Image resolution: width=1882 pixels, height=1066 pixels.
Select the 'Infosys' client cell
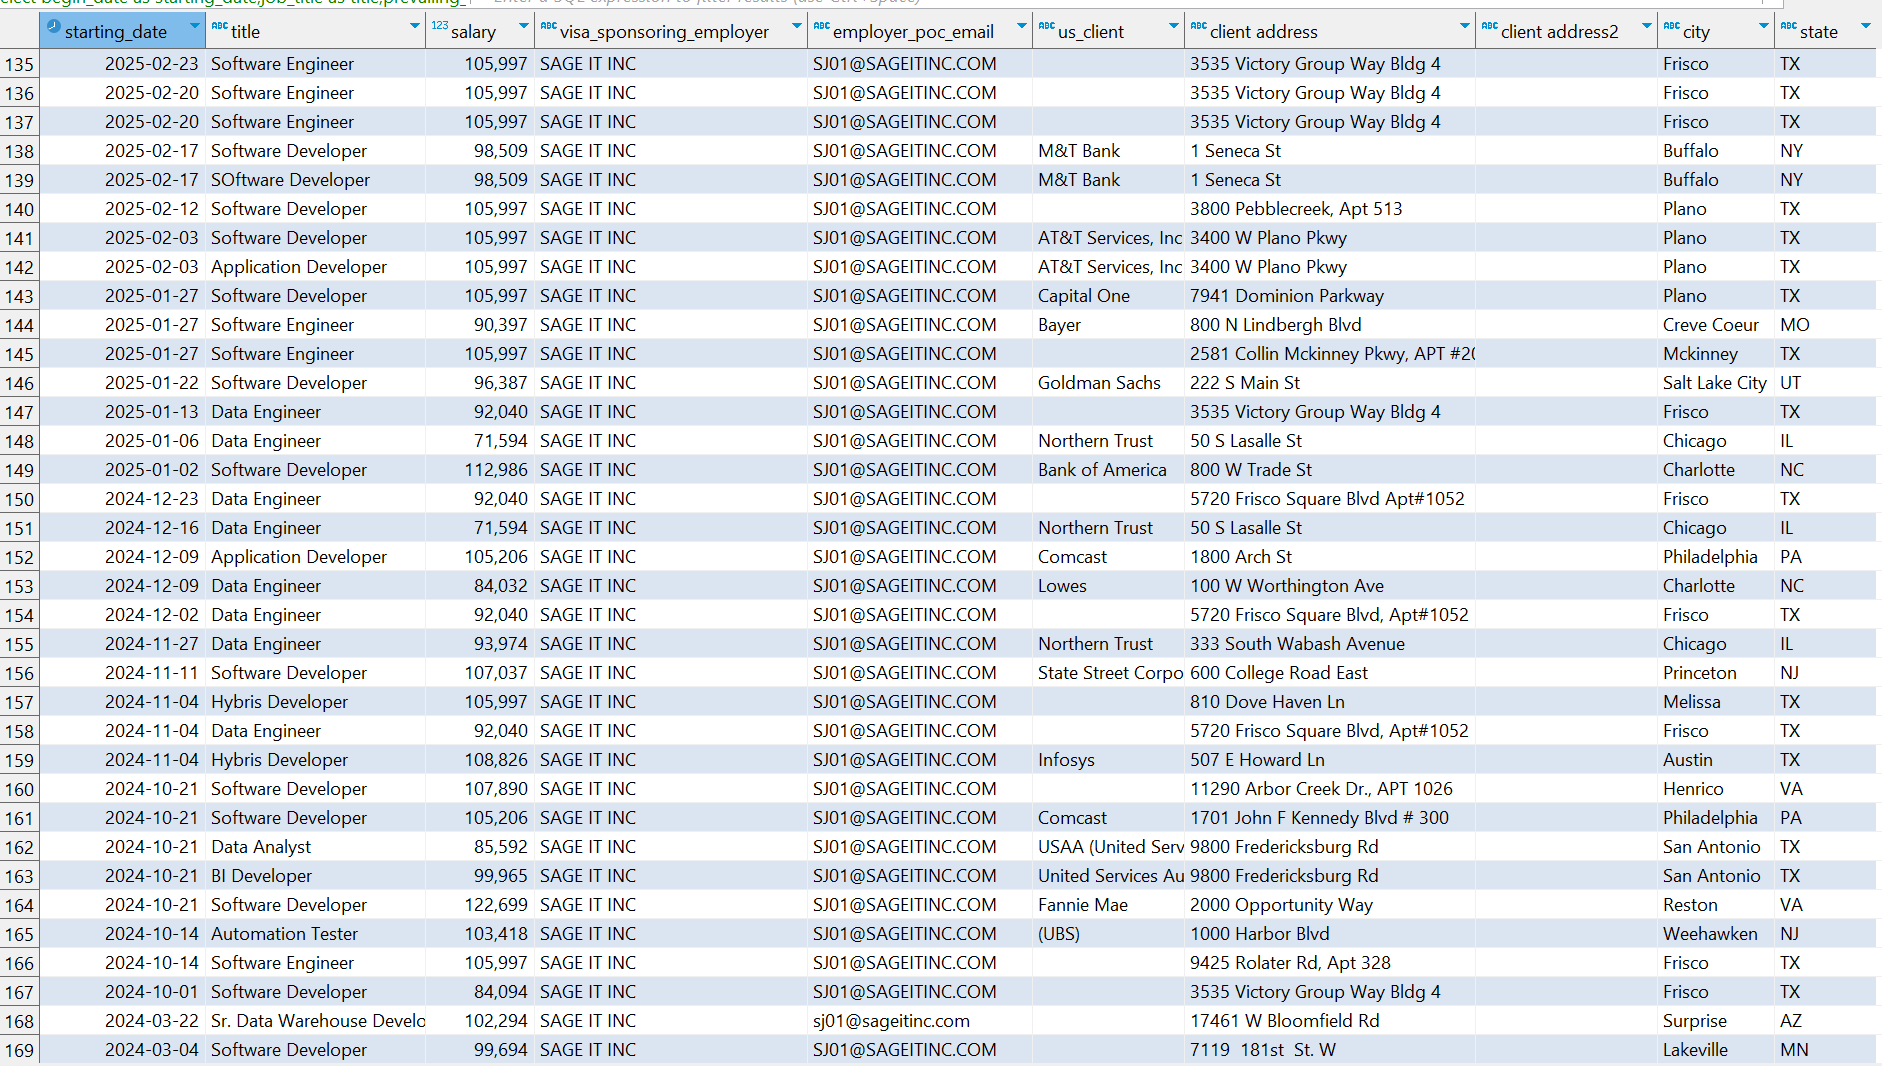[1108, 760]
